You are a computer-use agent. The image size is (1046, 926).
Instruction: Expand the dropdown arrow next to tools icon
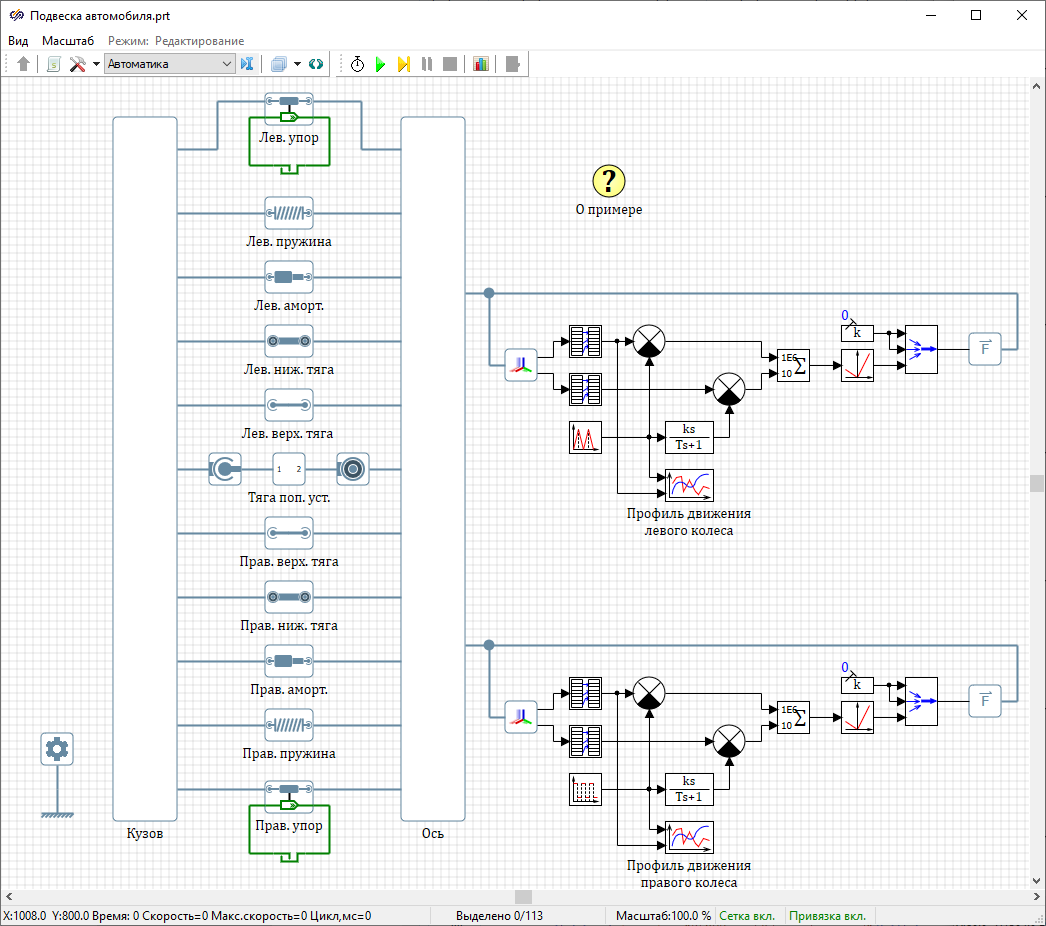pos(96,64)
